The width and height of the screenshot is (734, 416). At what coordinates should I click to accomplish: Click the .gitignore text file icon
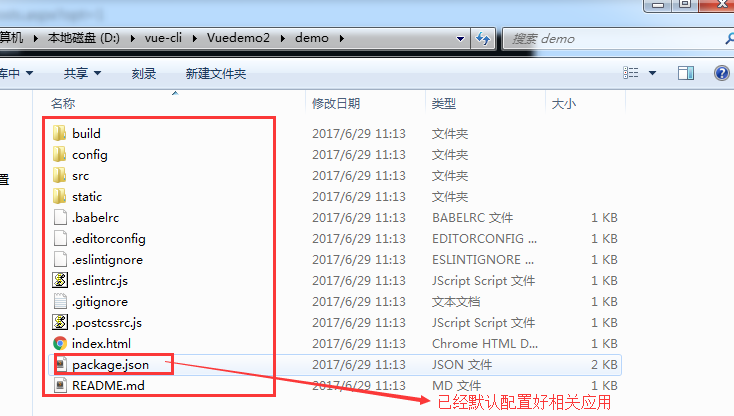coord(60,301)
